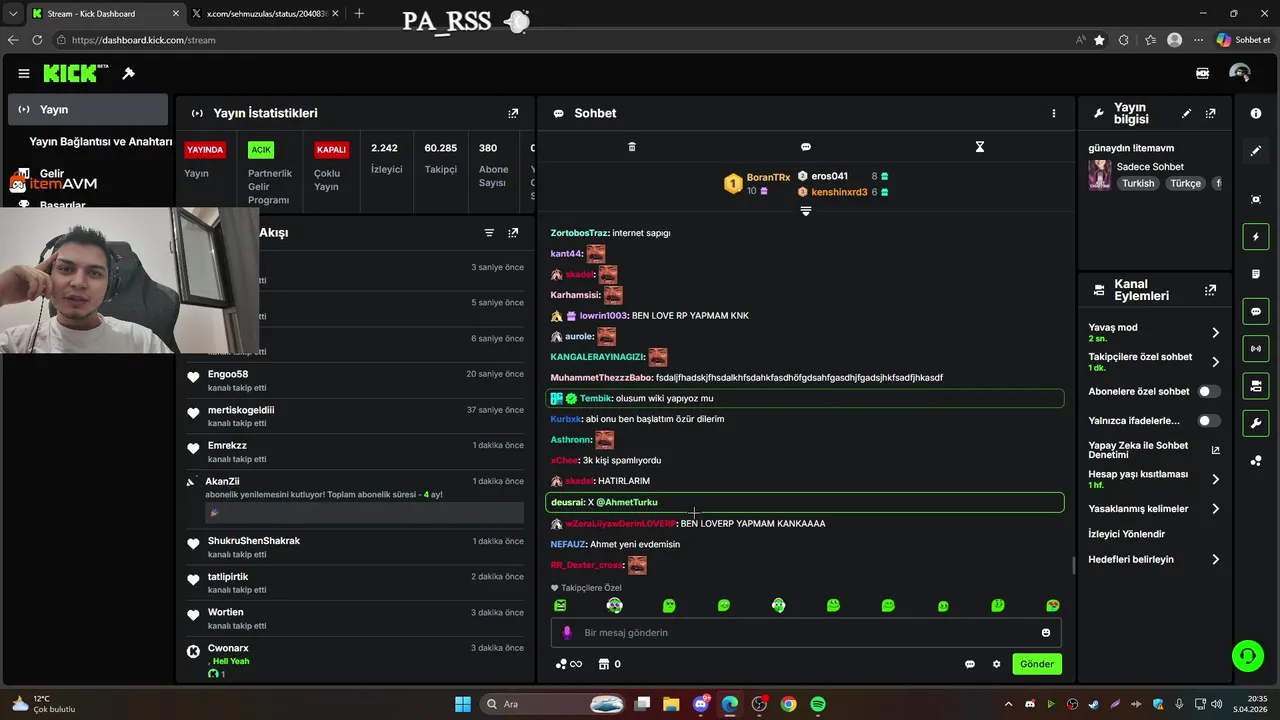Toggle Yalnızca ifadelerle switch
This screenshot has width=1280, height=720.
1209,421
